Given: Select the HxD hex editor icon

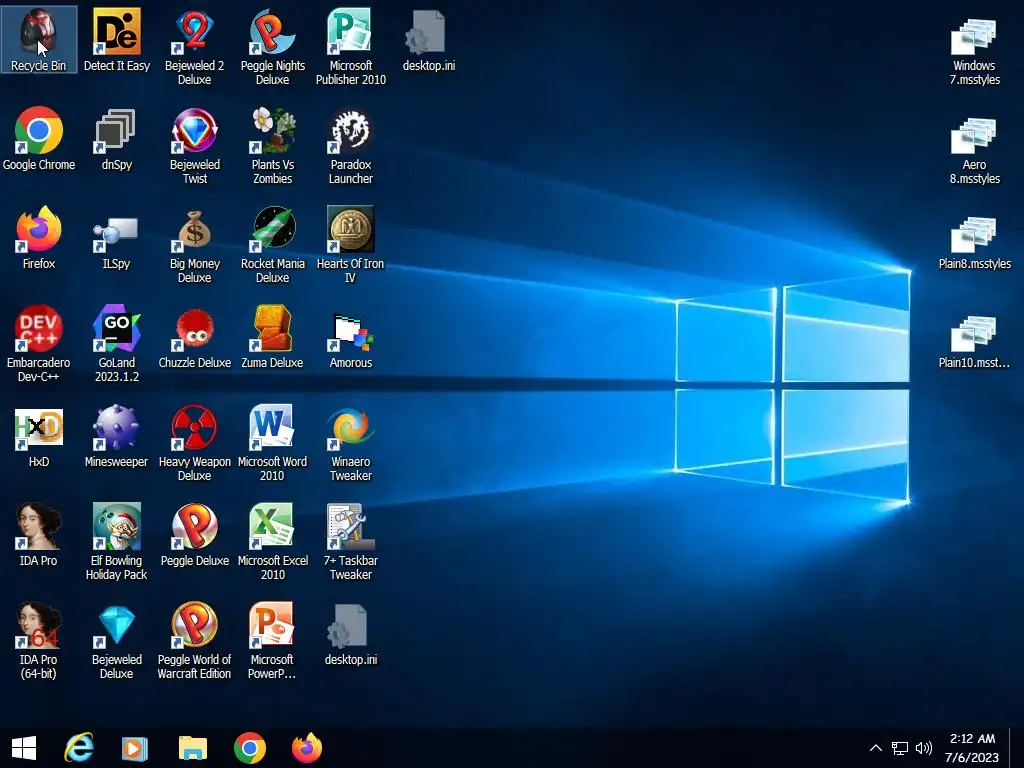Looking at the screenshot, I should 39,436.
